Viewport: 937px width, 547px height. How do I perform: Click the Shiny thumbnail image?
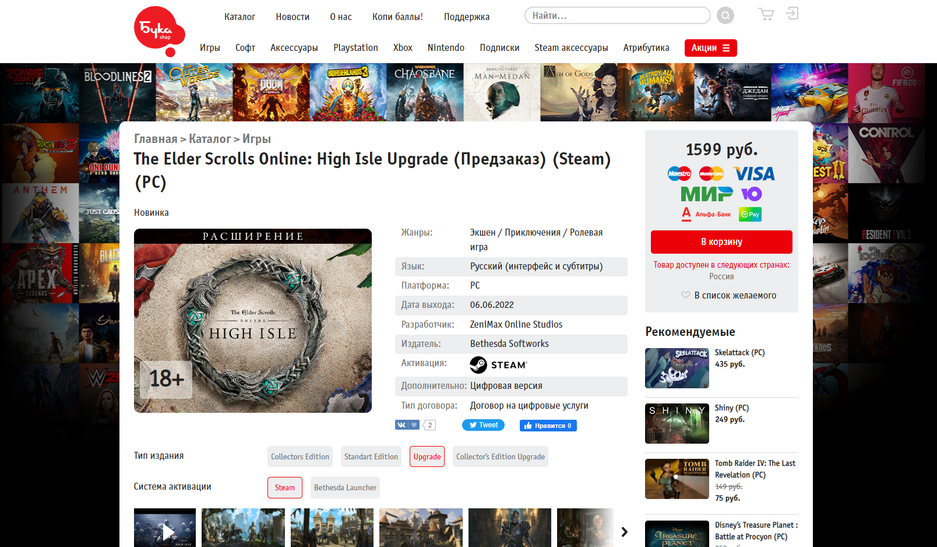676,423
